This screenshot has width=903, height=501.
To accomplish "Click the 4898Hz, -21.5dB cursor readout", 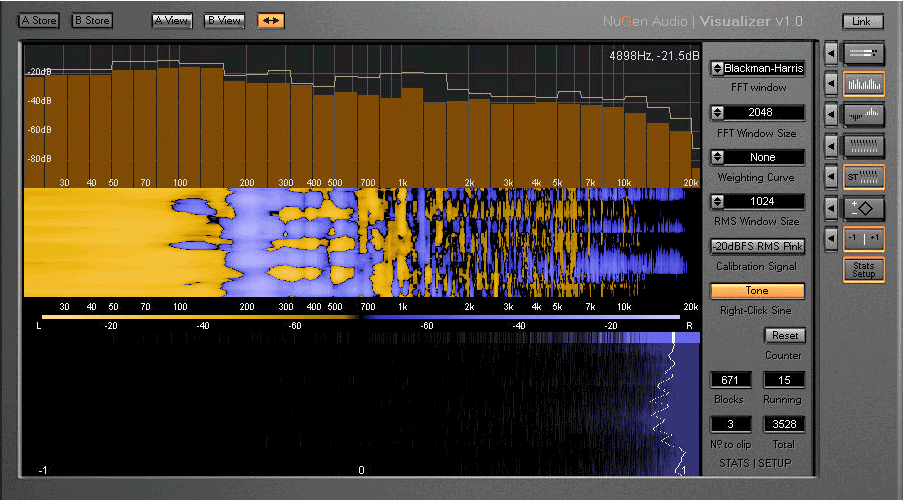I will pos(654,56).
